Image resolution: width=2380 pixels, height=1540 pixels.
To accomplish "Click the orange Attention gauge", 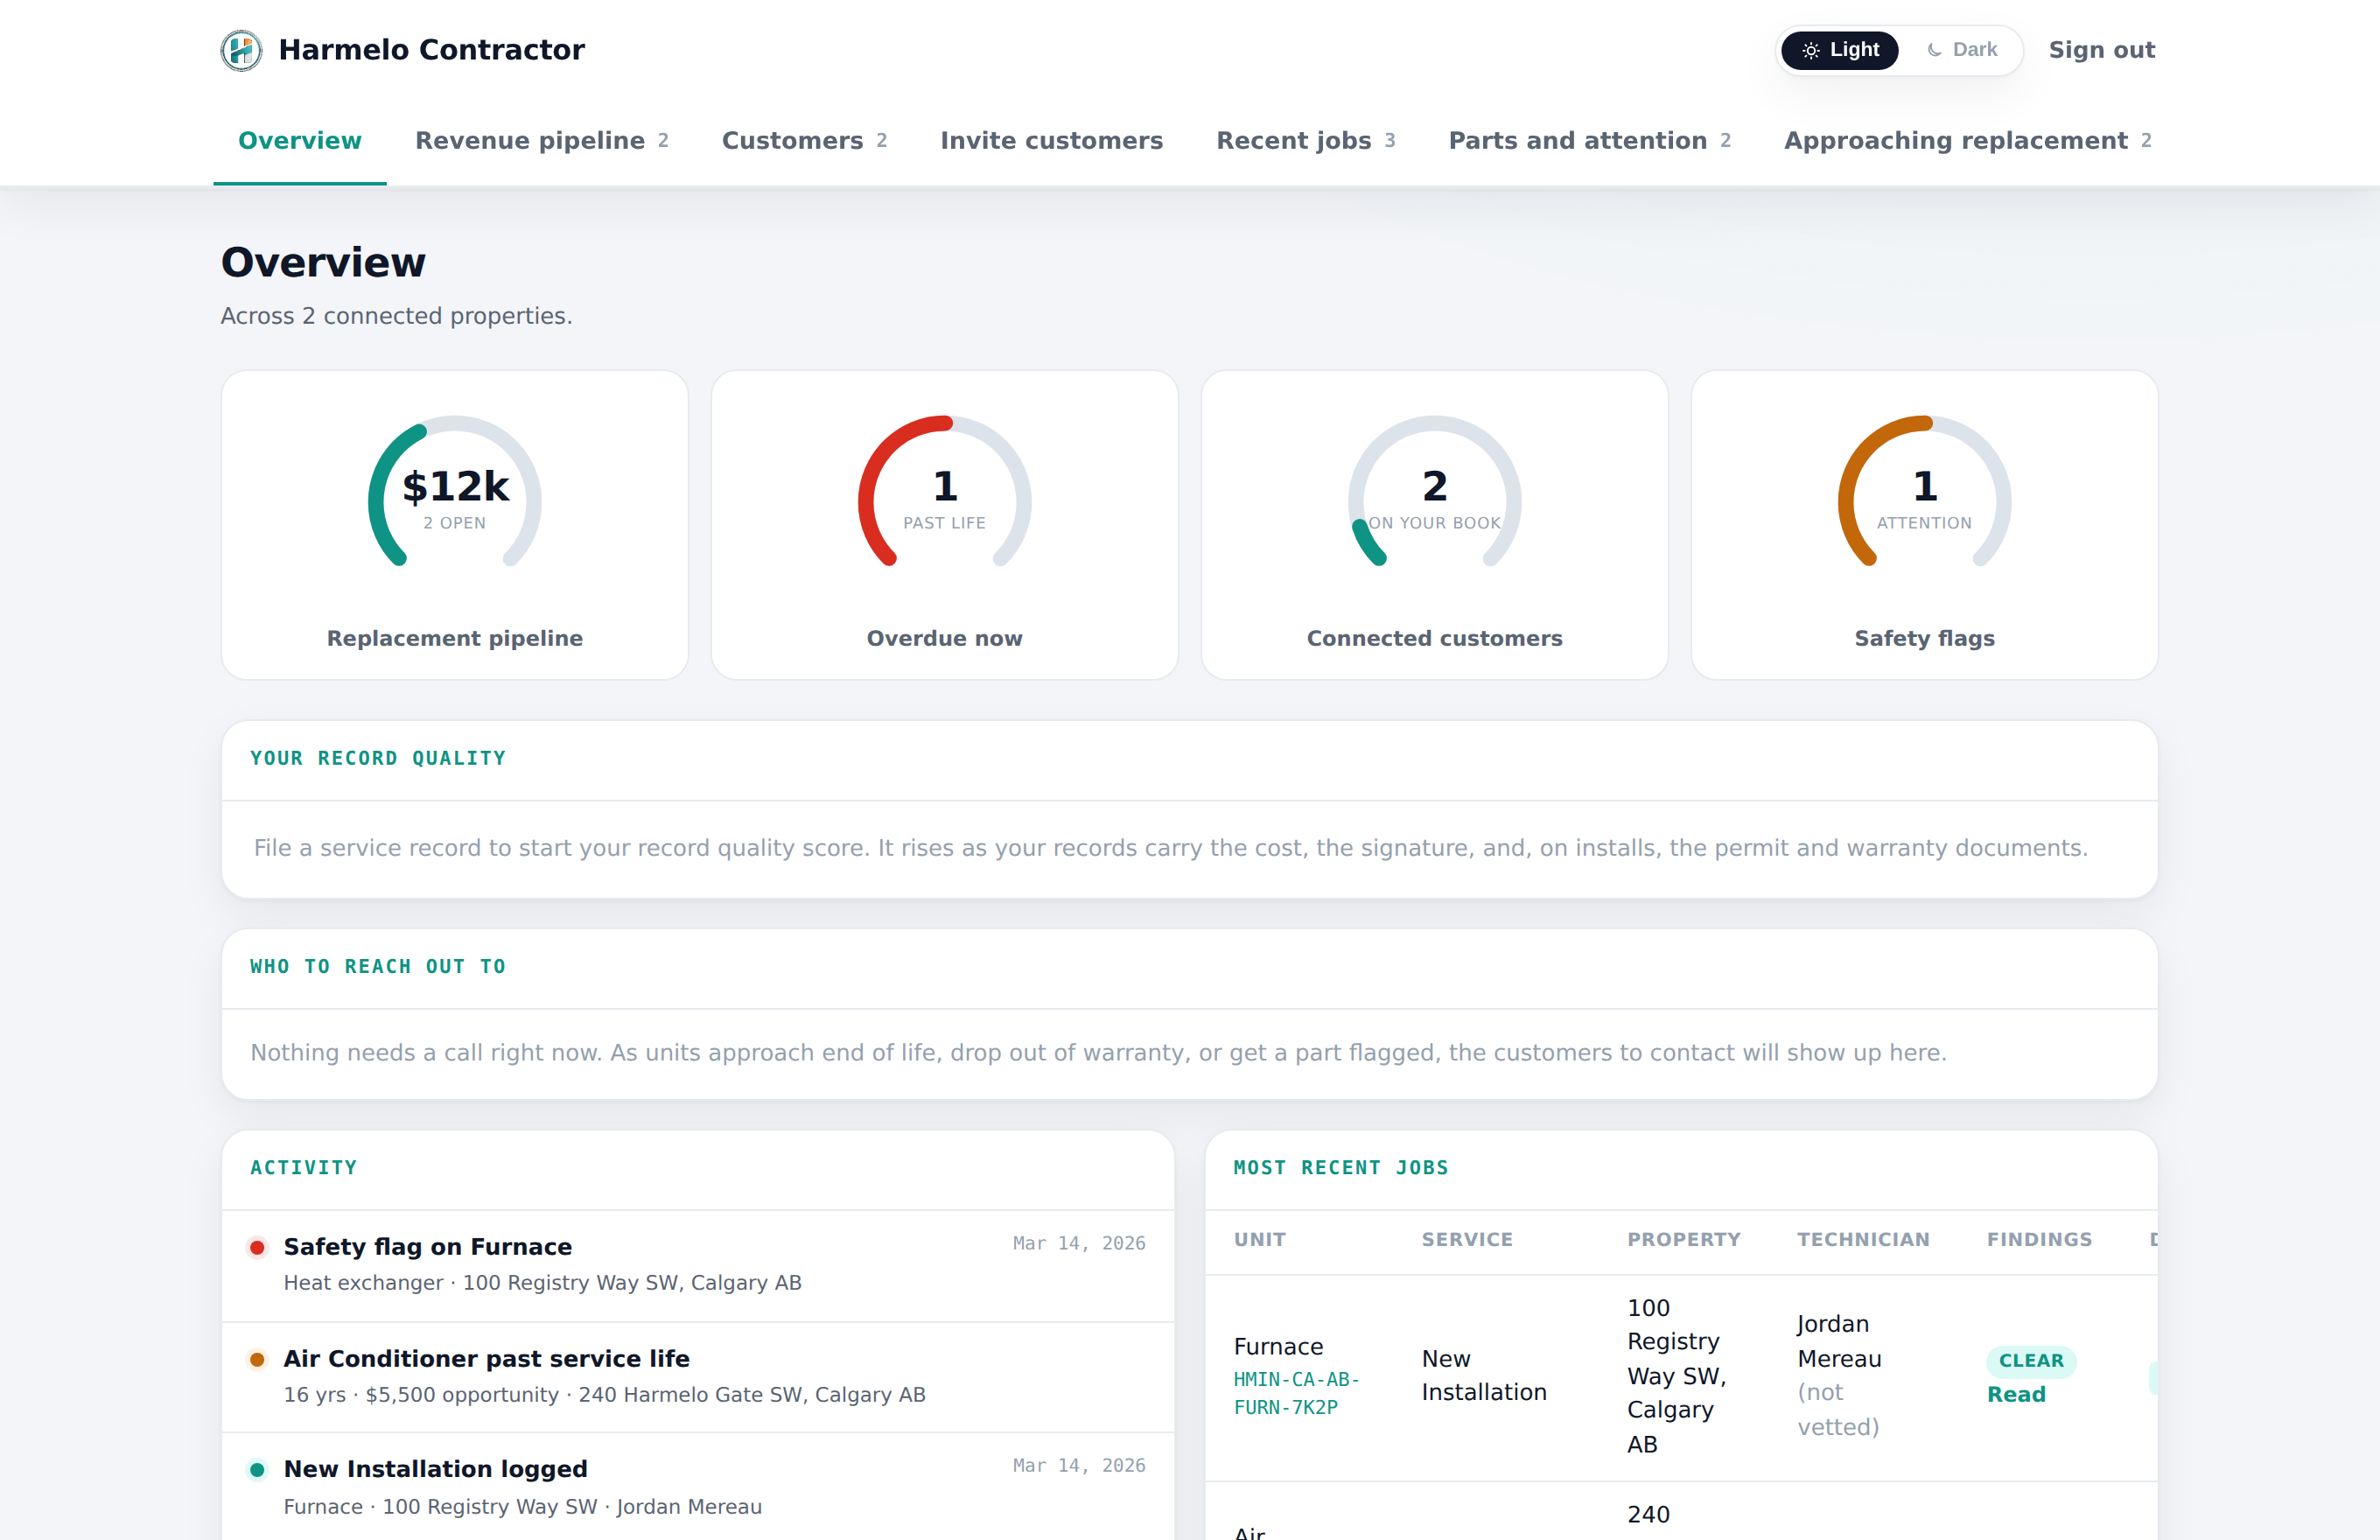I will click(x=1925, y=492).
